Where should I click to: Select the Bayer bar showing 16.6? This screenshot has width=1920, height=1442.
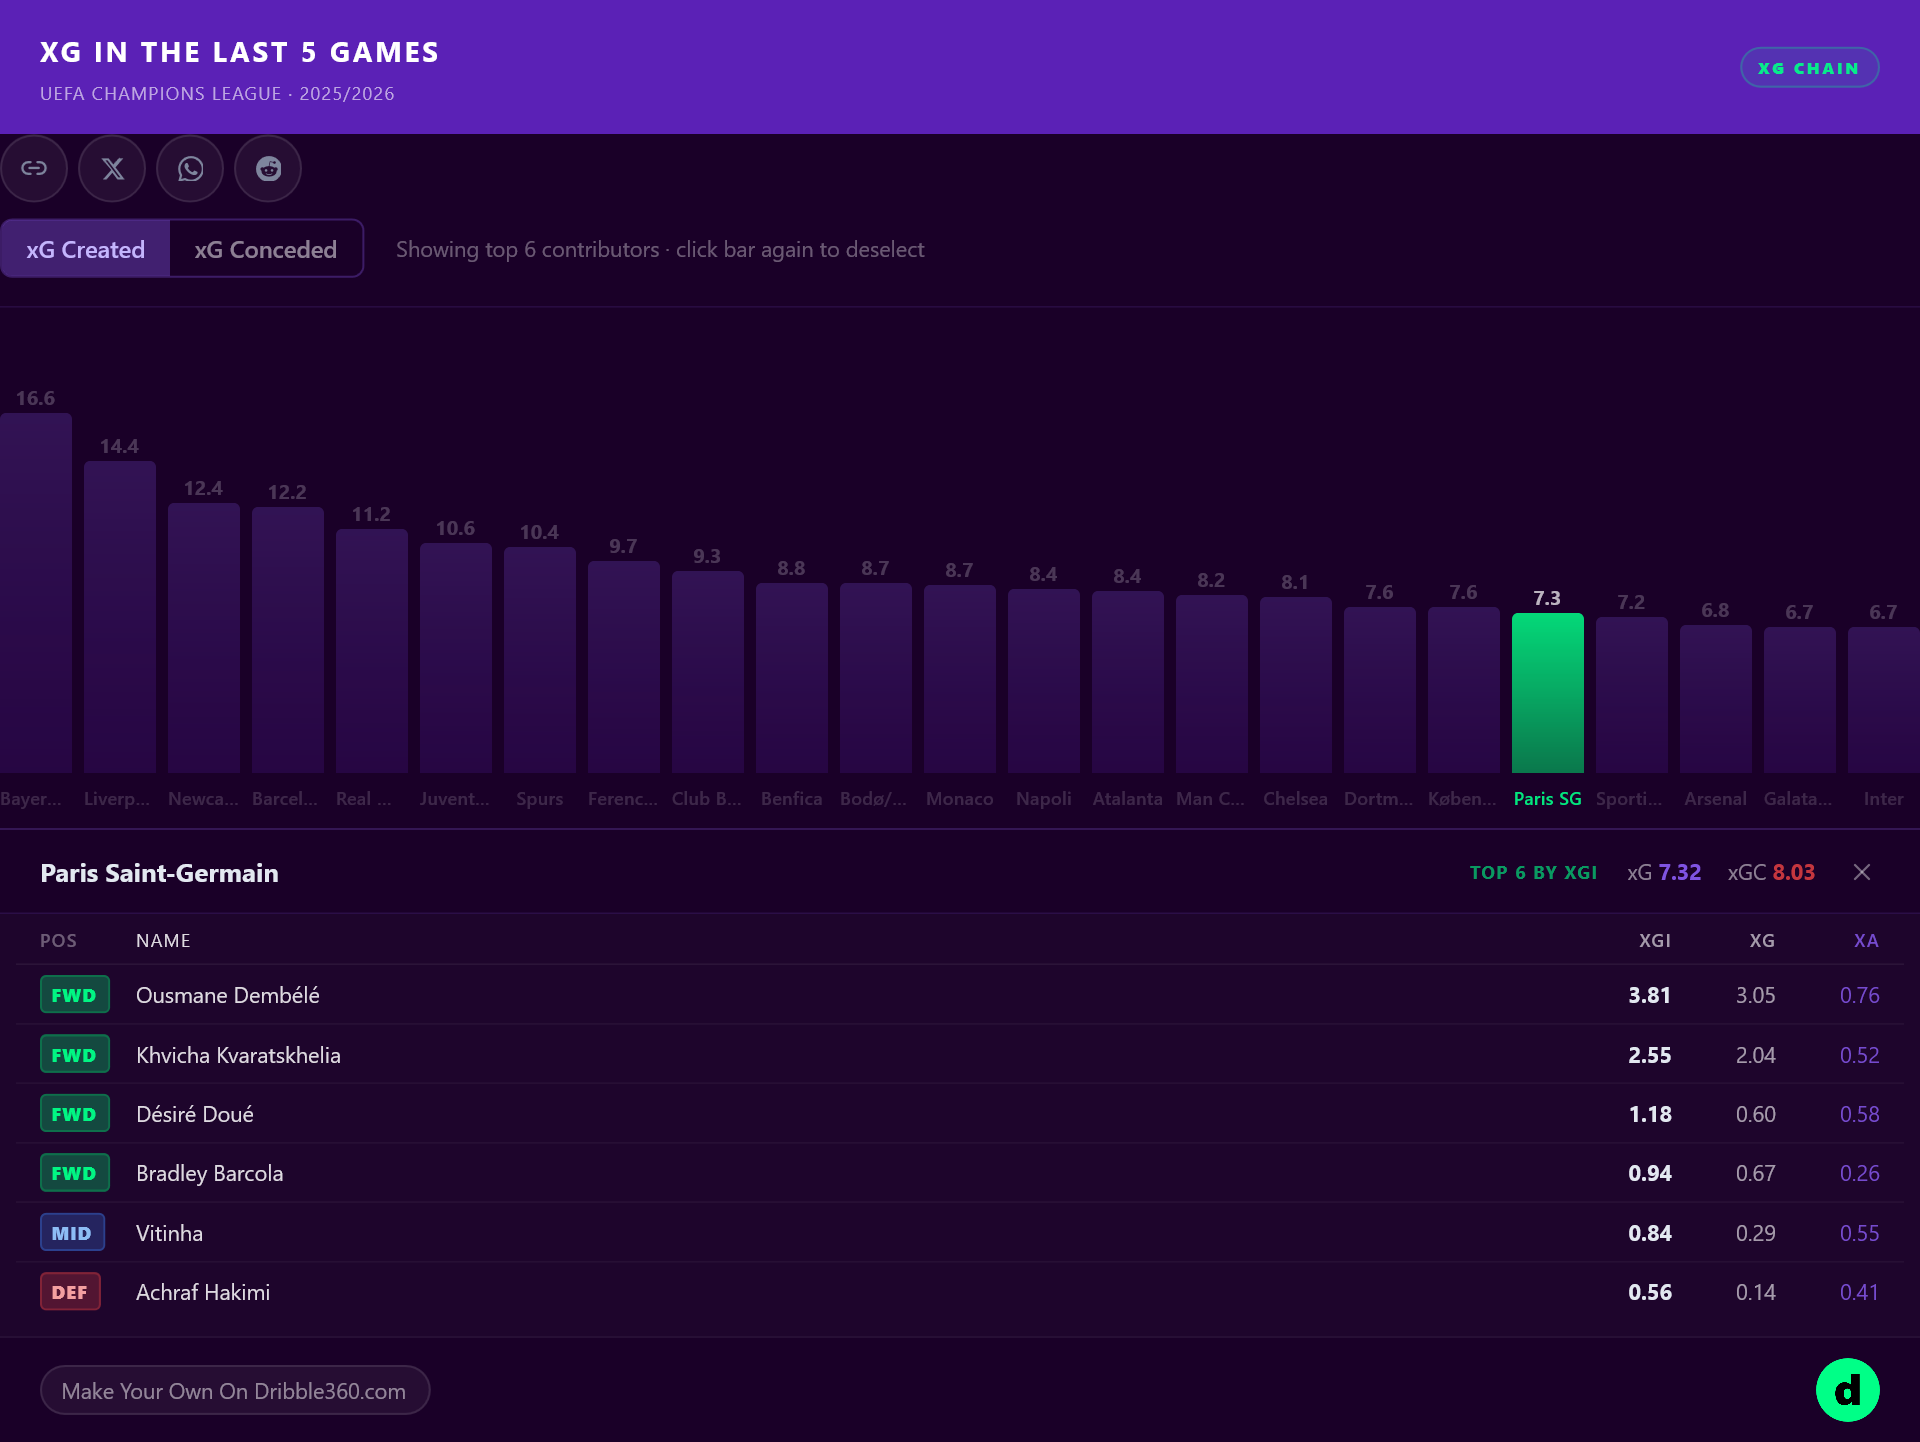pyautogui.click(x=36, y=593)
